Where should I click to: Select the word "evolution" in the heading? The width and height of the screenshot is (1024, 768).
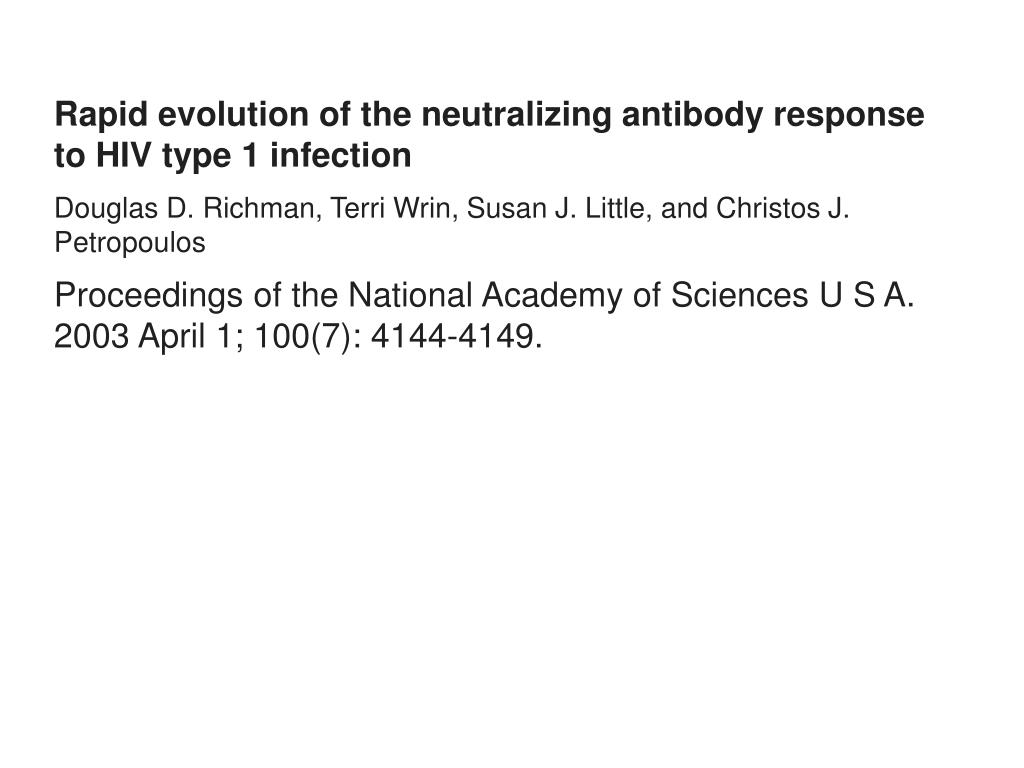coord(233,114)
